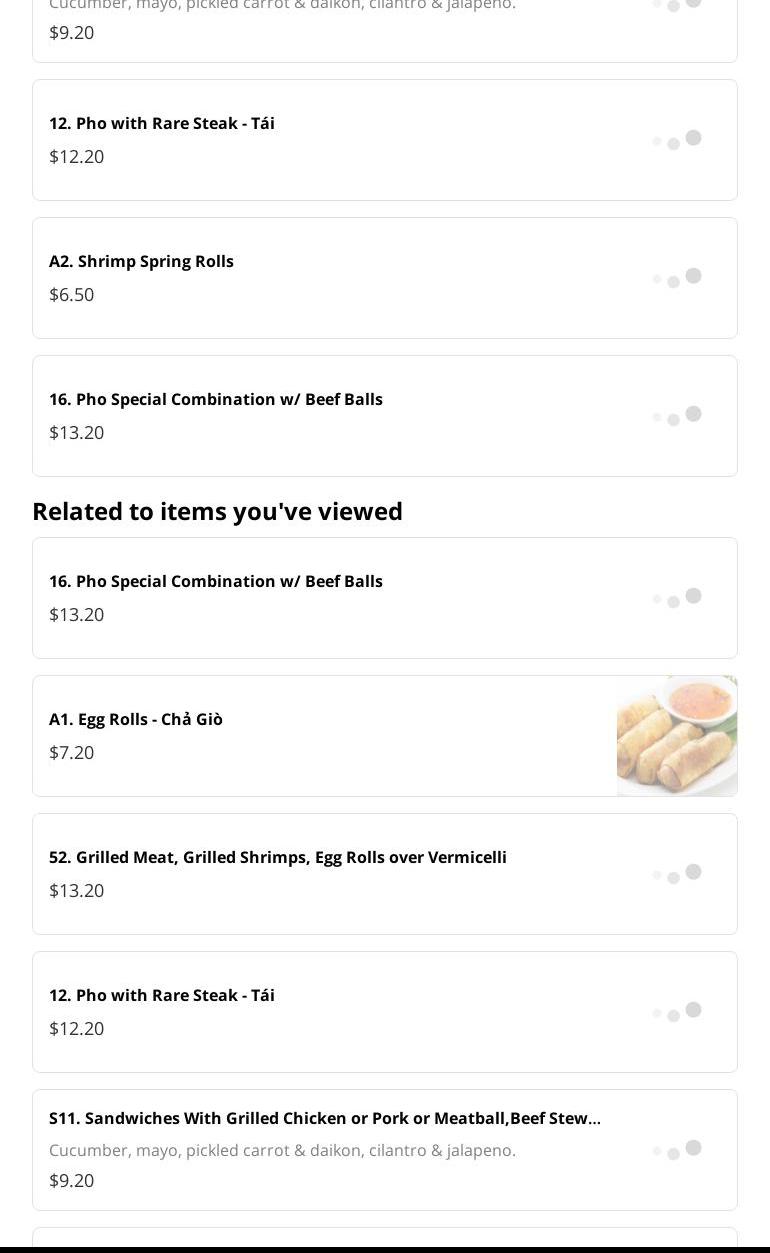The width and height of the screenshot is (770, 1253).
Task: Click the Related to items you've viewed heading
Action: (217, 511)
